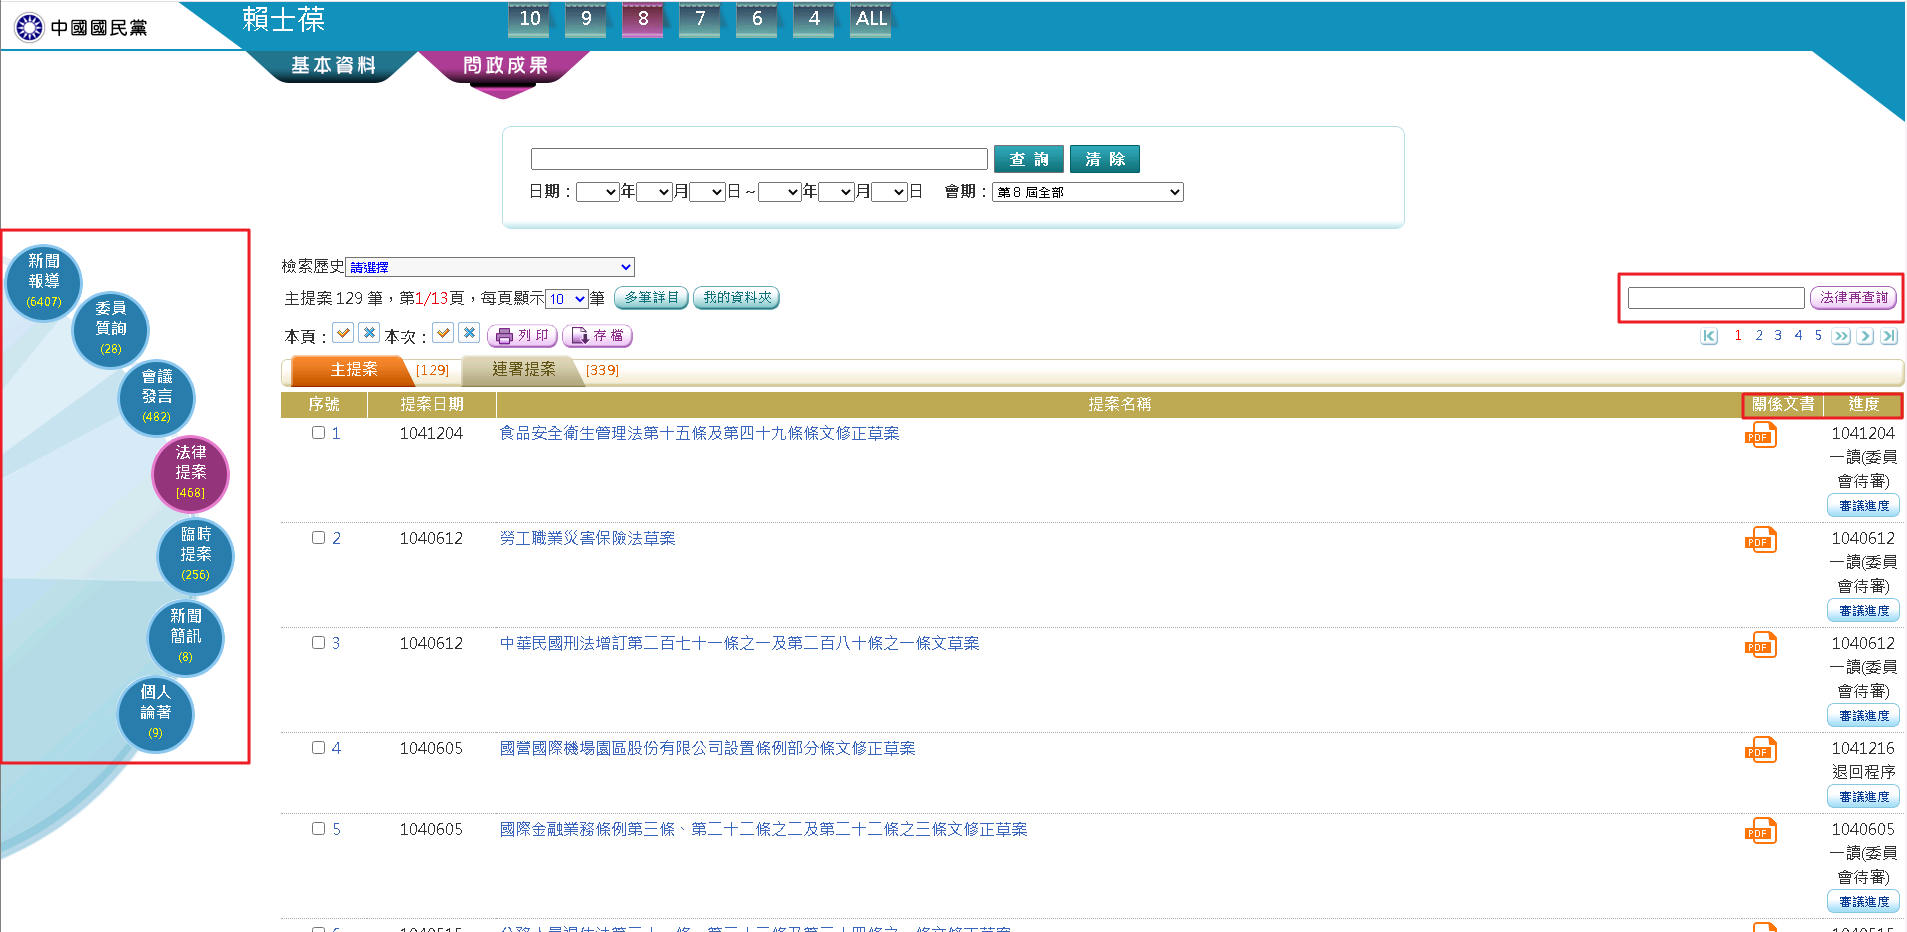Viewport: 1907px width, 932px height.
Task: Open the 會期 session dropdown
Action: (1087, 192)
